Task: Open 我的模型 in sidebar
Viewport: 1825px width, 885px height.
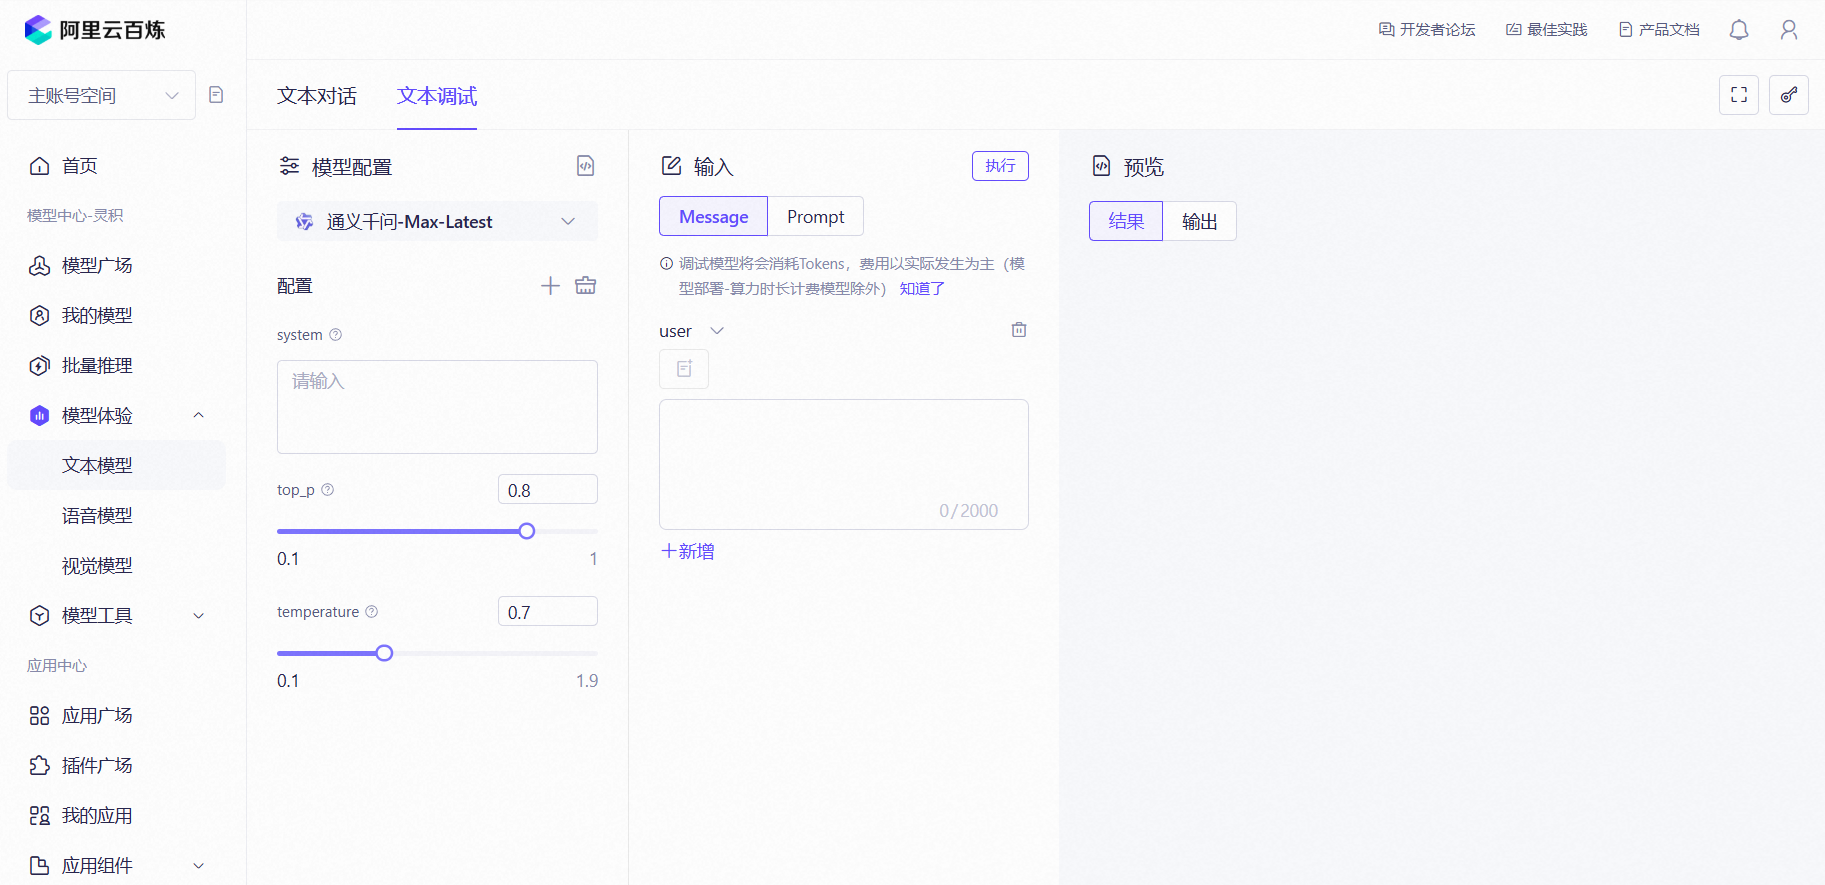Action: [97, 316]
